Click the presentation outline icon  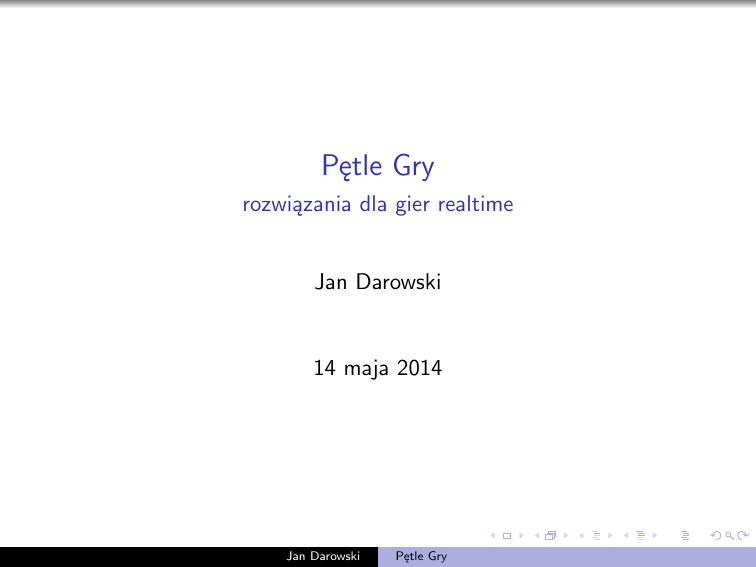coord(684,537)
